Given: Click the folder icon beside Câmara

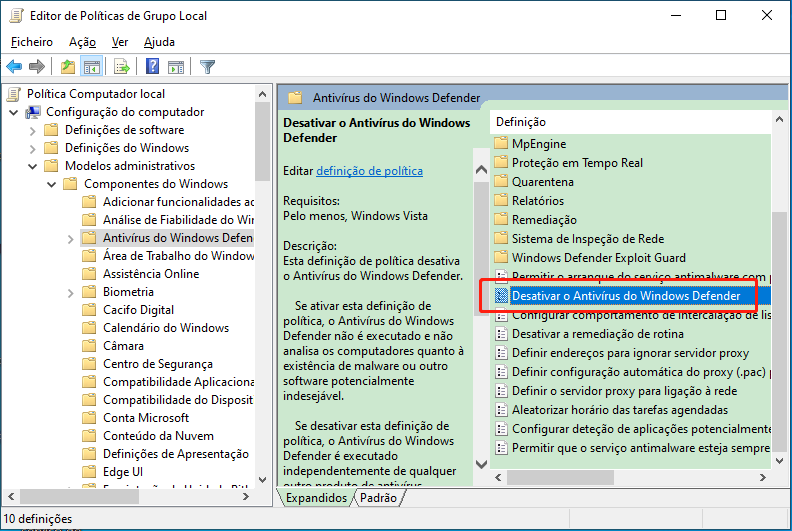Looking at the screenshot, I should click(x=89, y=346).
